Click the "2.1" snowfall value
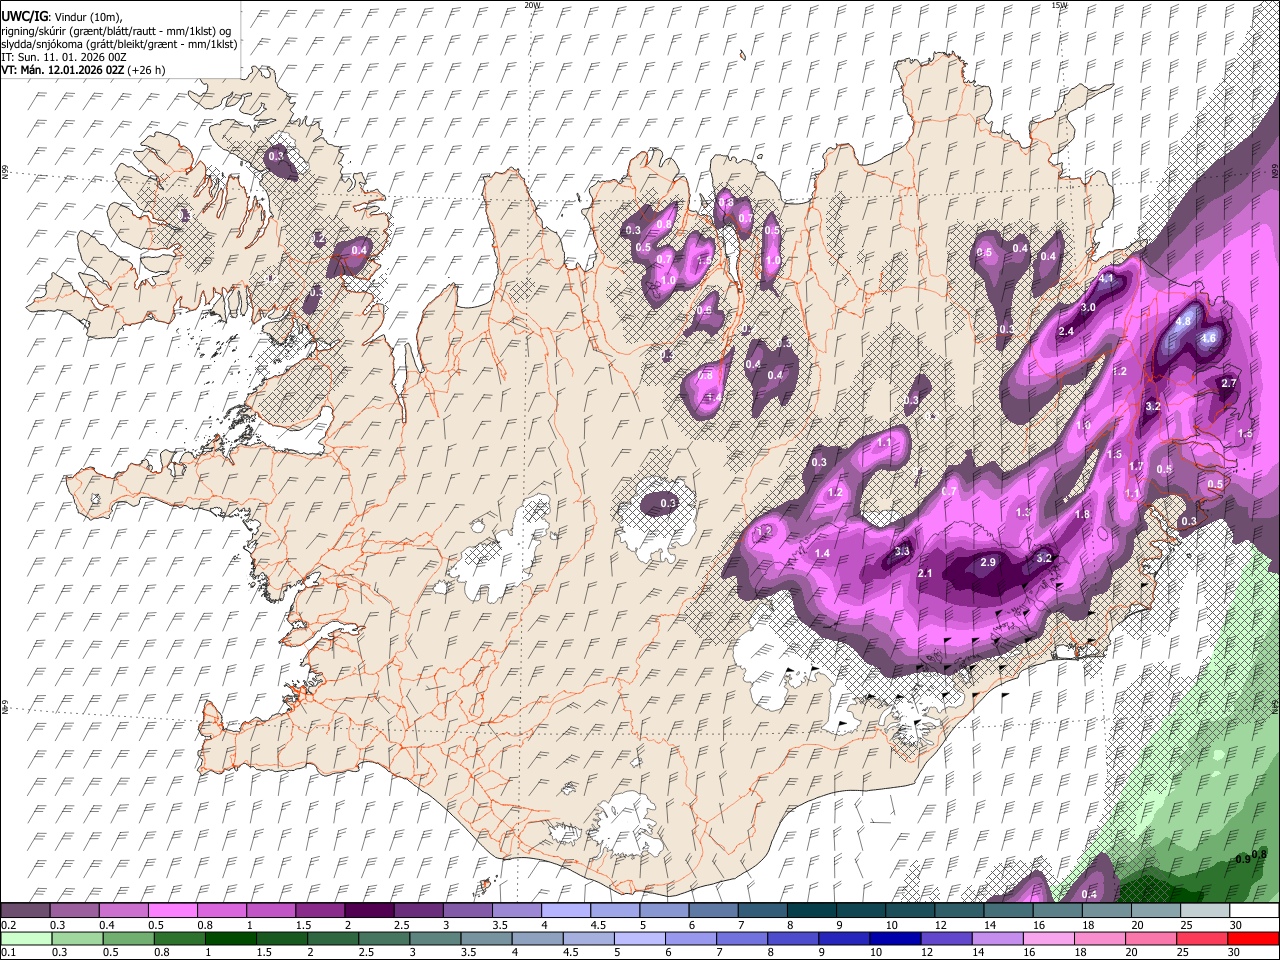Viewport: 1280px width, 960px height. pos(925,574)
